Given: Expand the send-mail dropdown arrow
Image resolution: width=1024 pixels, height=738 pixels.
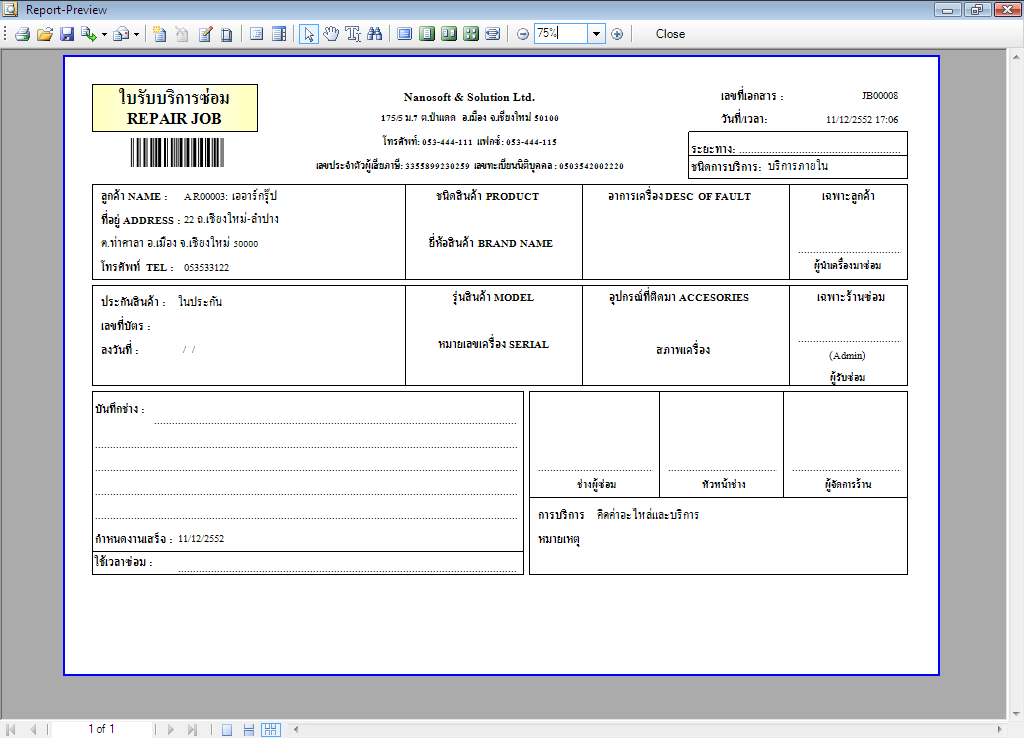Looking at the screenshot, I should tap(136, 34).
